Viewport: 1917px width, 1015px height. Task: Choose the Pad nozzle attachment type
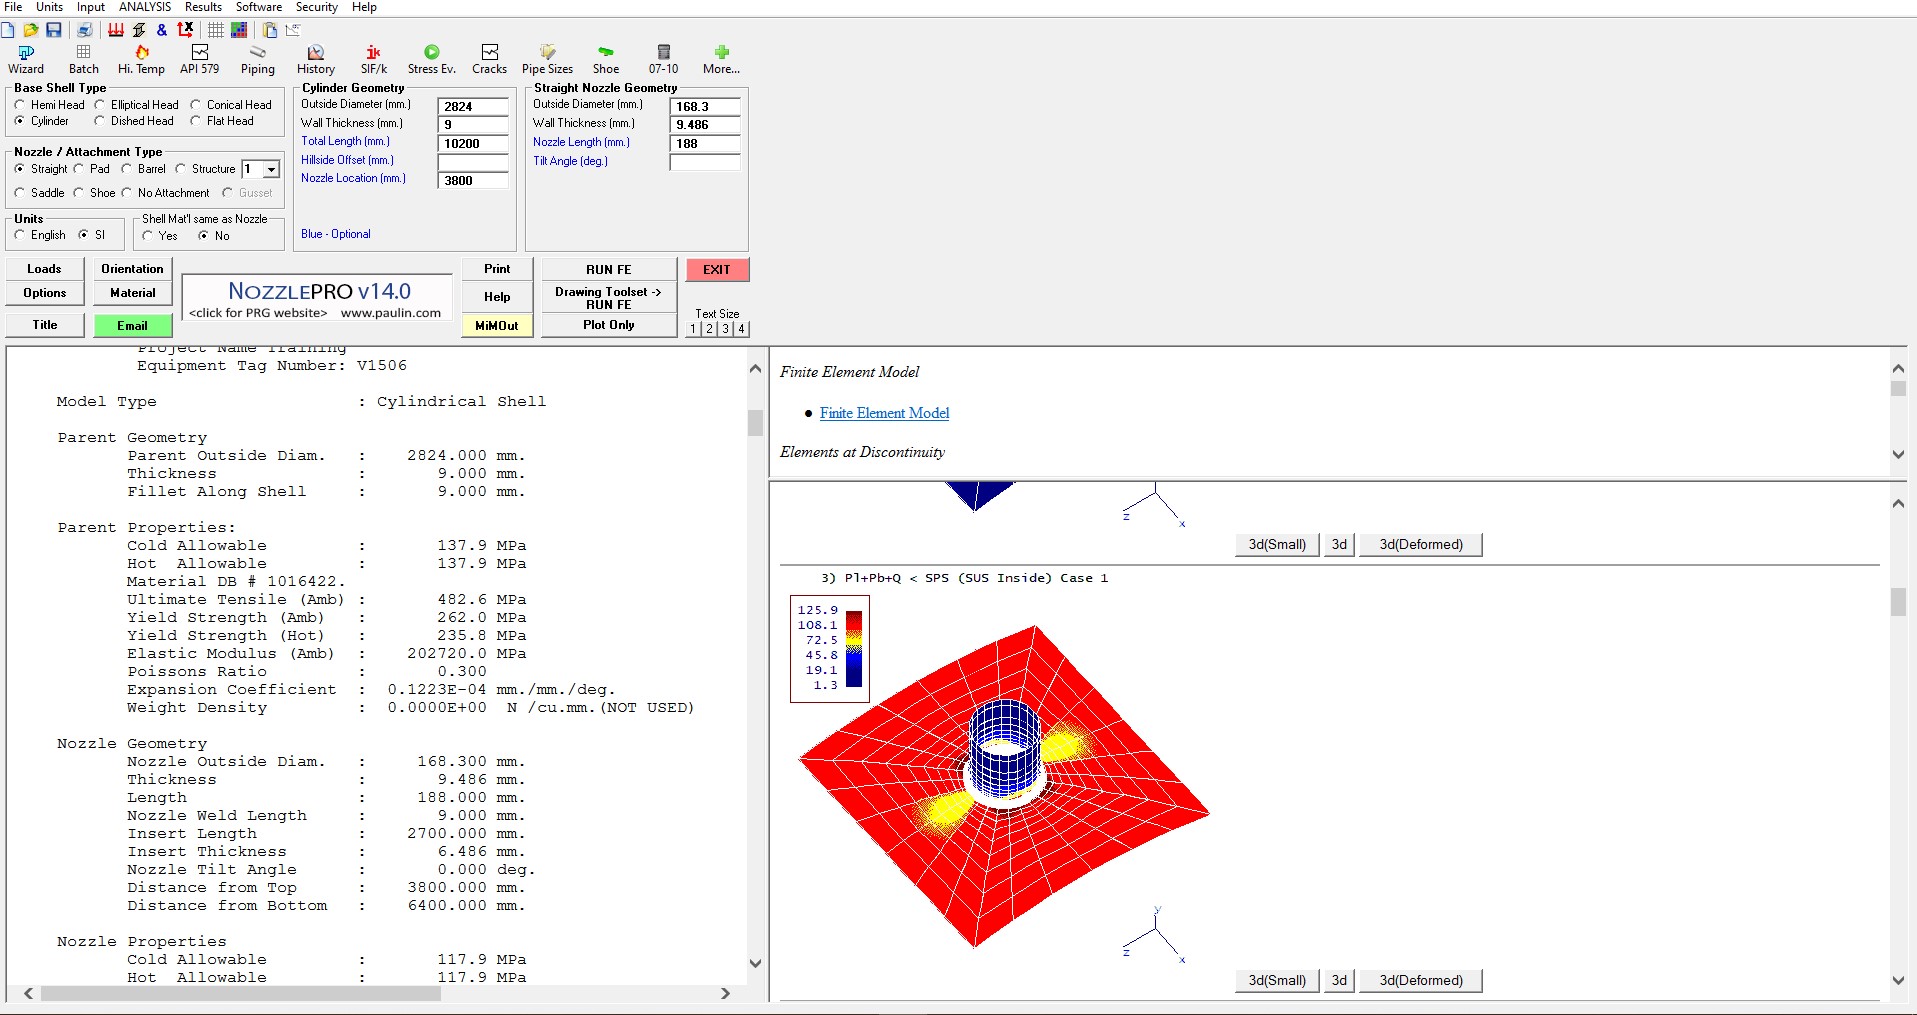point(79,169)
